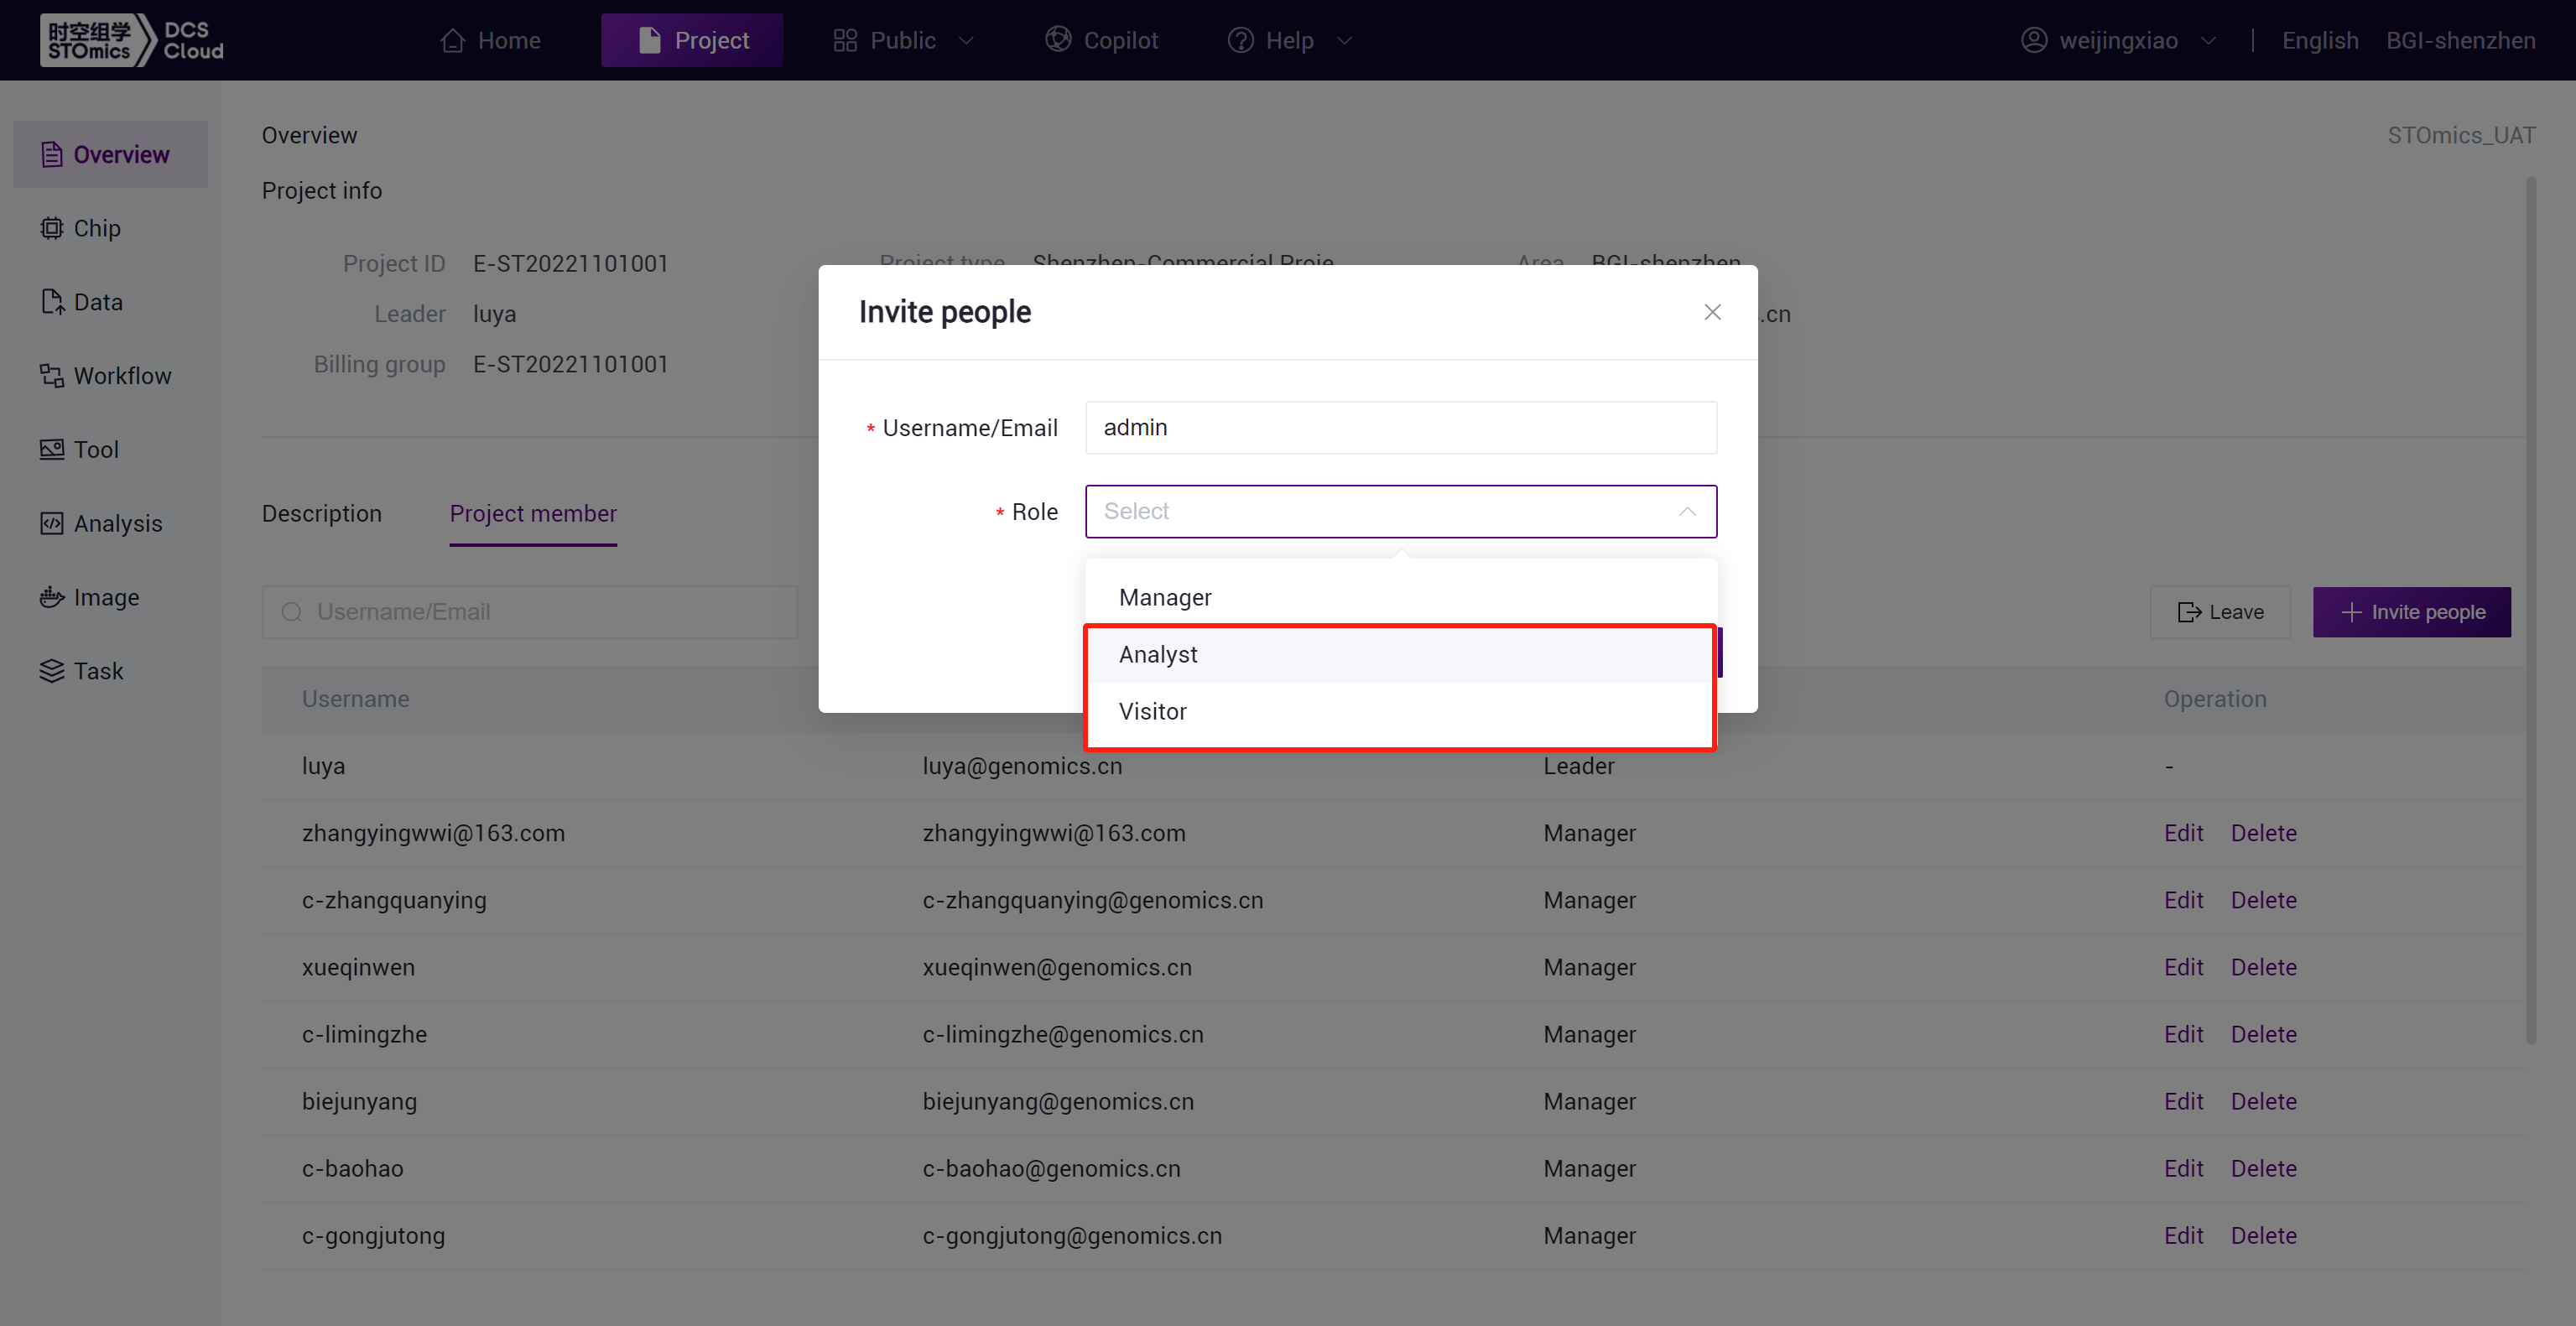Image resolution: width=2576 pixels, height=1326 pixels.
Task: Pick Manager in the role list
Action: [x=1165, y=597]
